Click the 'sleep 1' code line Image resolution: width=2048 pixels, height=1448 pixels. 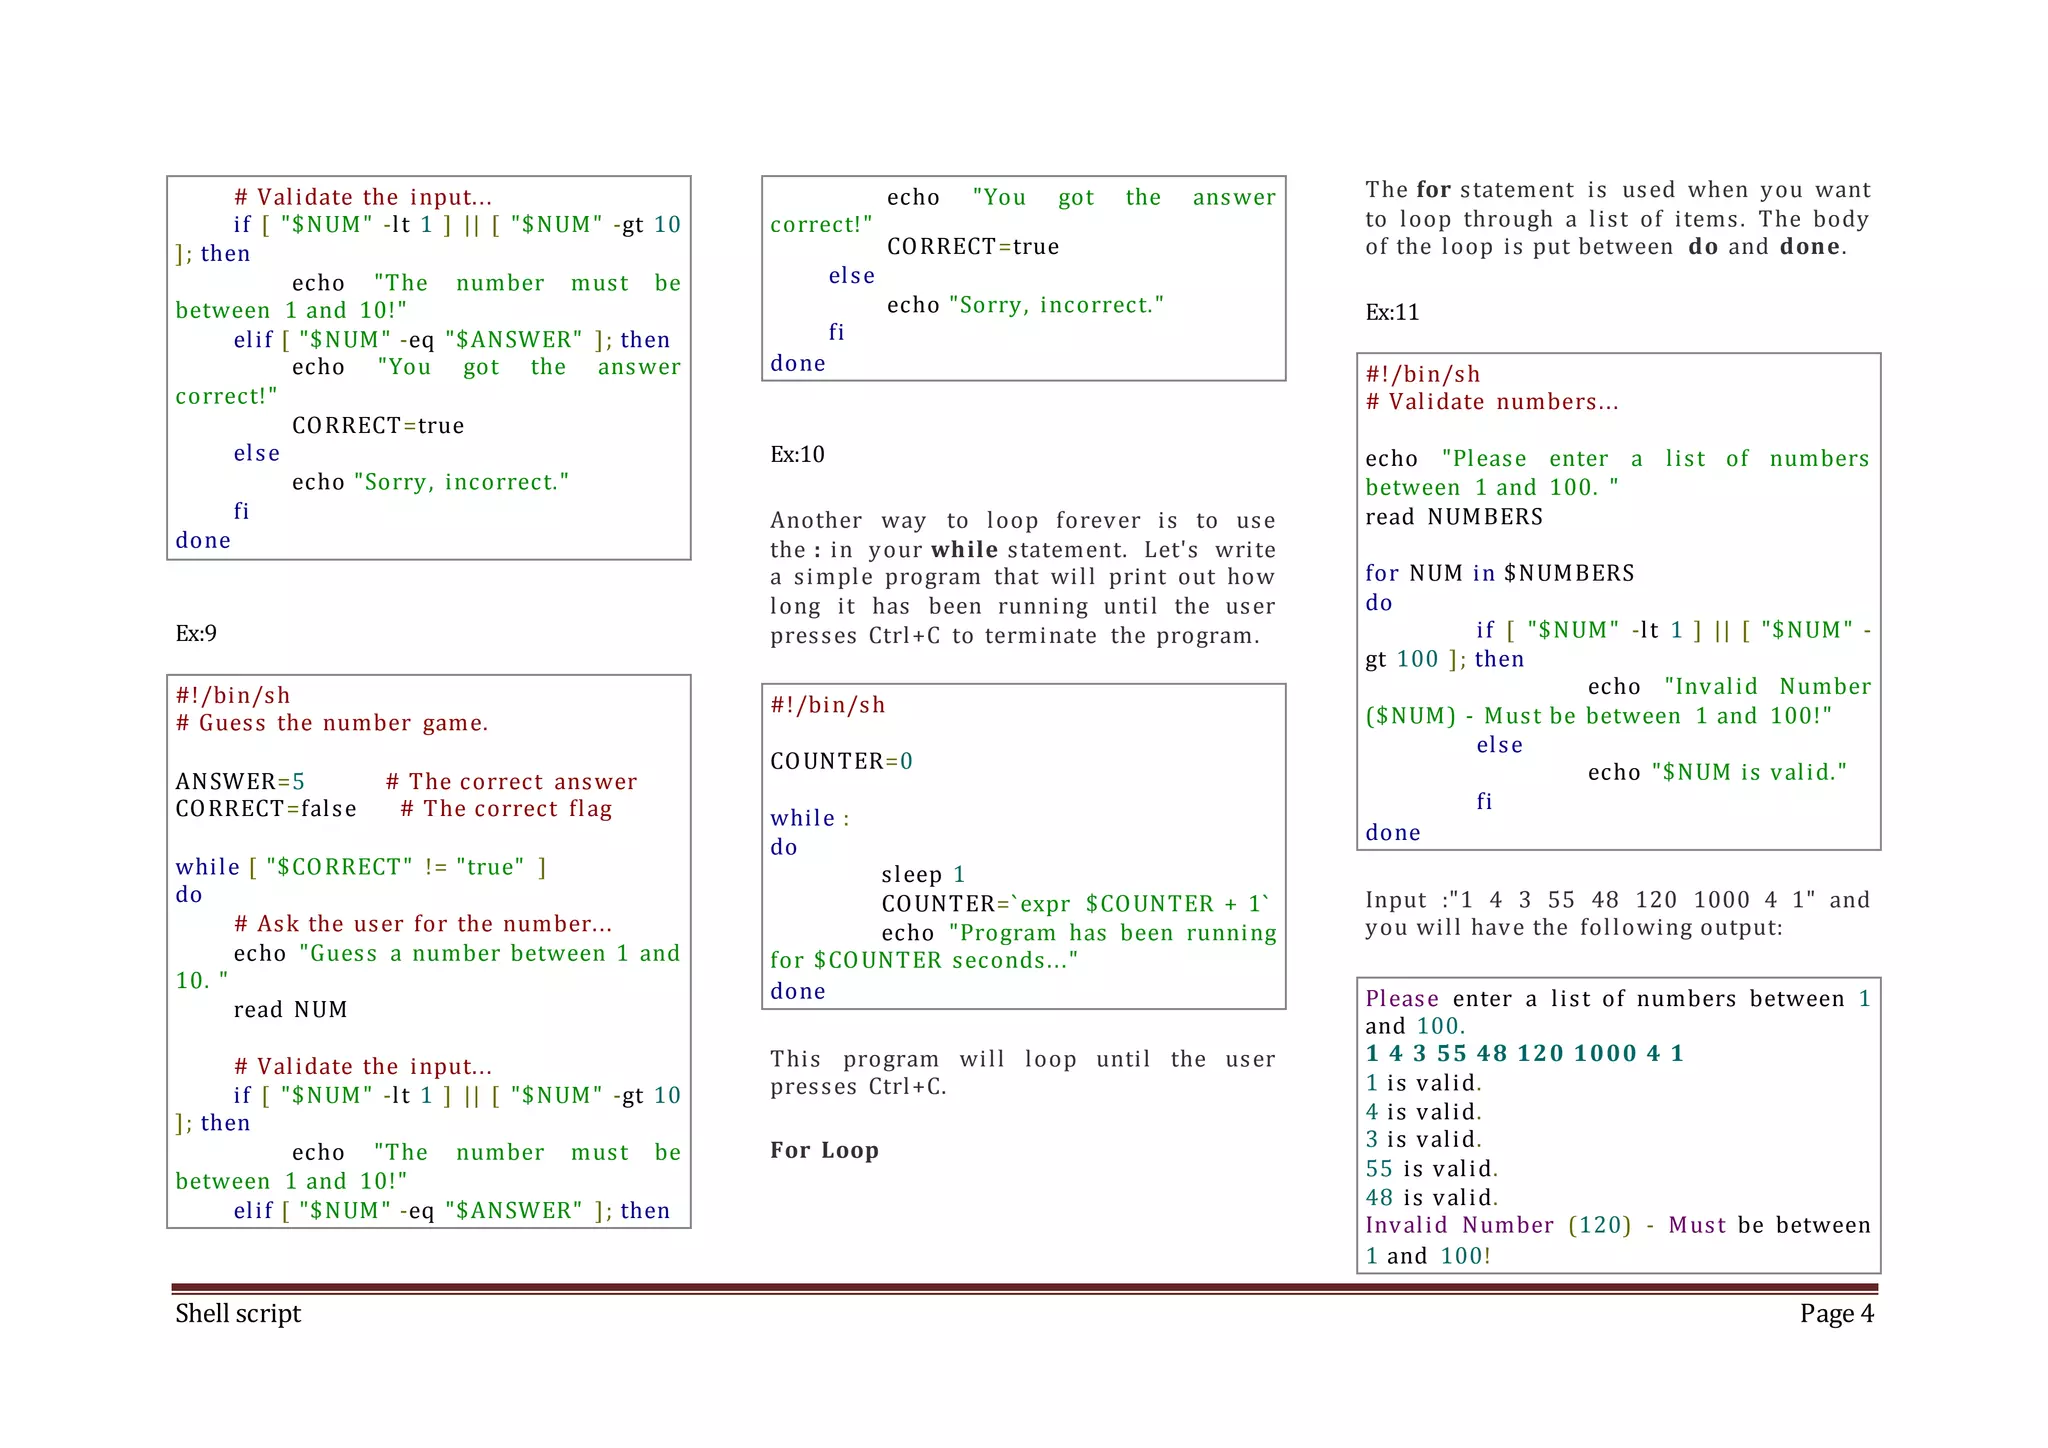pos(922,874)
